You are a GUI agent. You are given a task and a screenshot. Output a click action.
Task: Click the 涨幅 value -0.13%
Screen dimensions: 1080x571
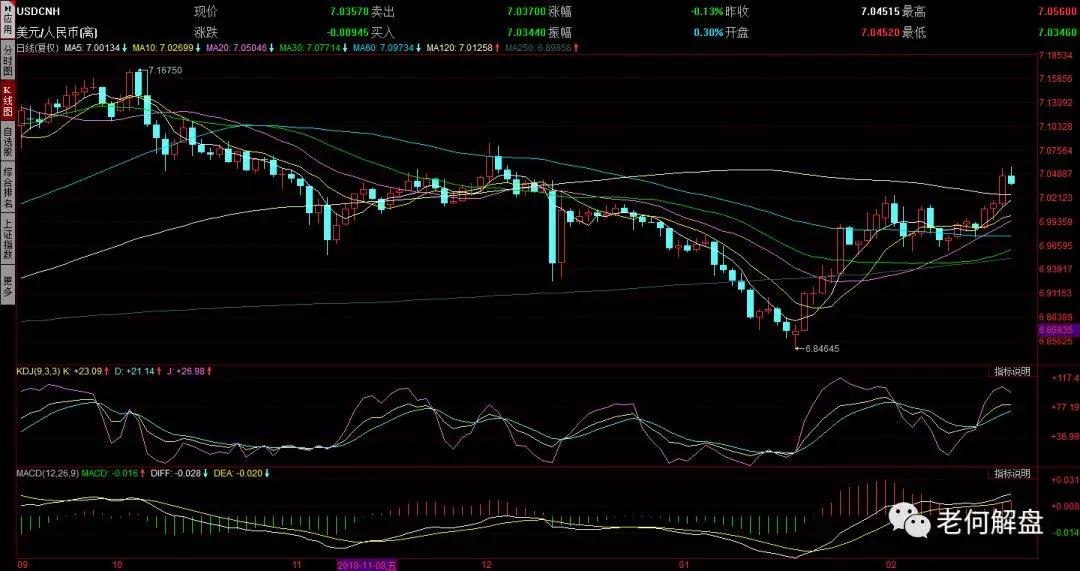[x=706, y=12]
